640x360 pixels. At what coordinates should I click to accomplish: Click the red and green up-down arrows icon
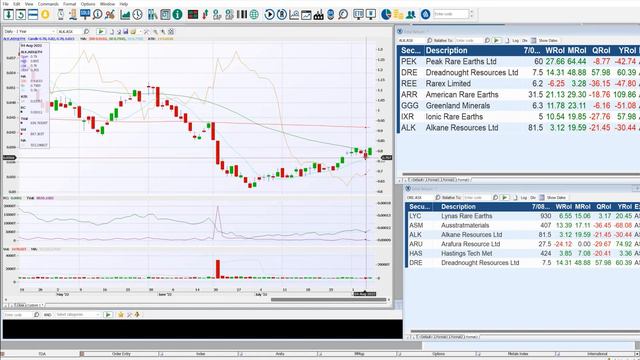click(x=205, y=15)
